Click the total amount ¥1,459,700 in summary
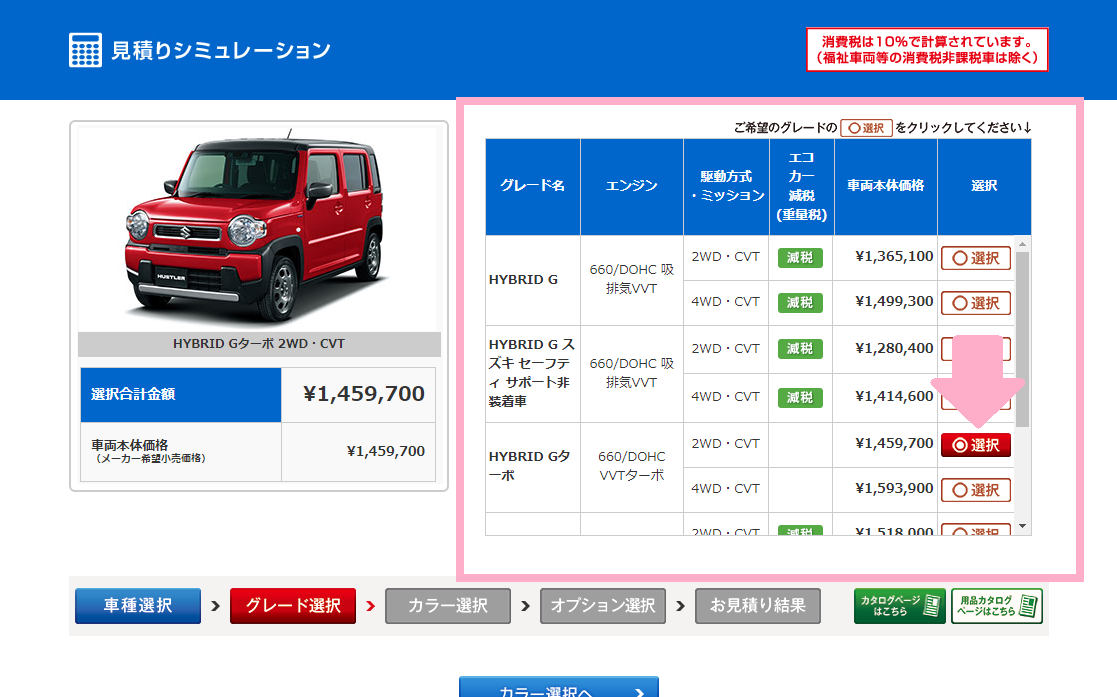 click(364, 393)
